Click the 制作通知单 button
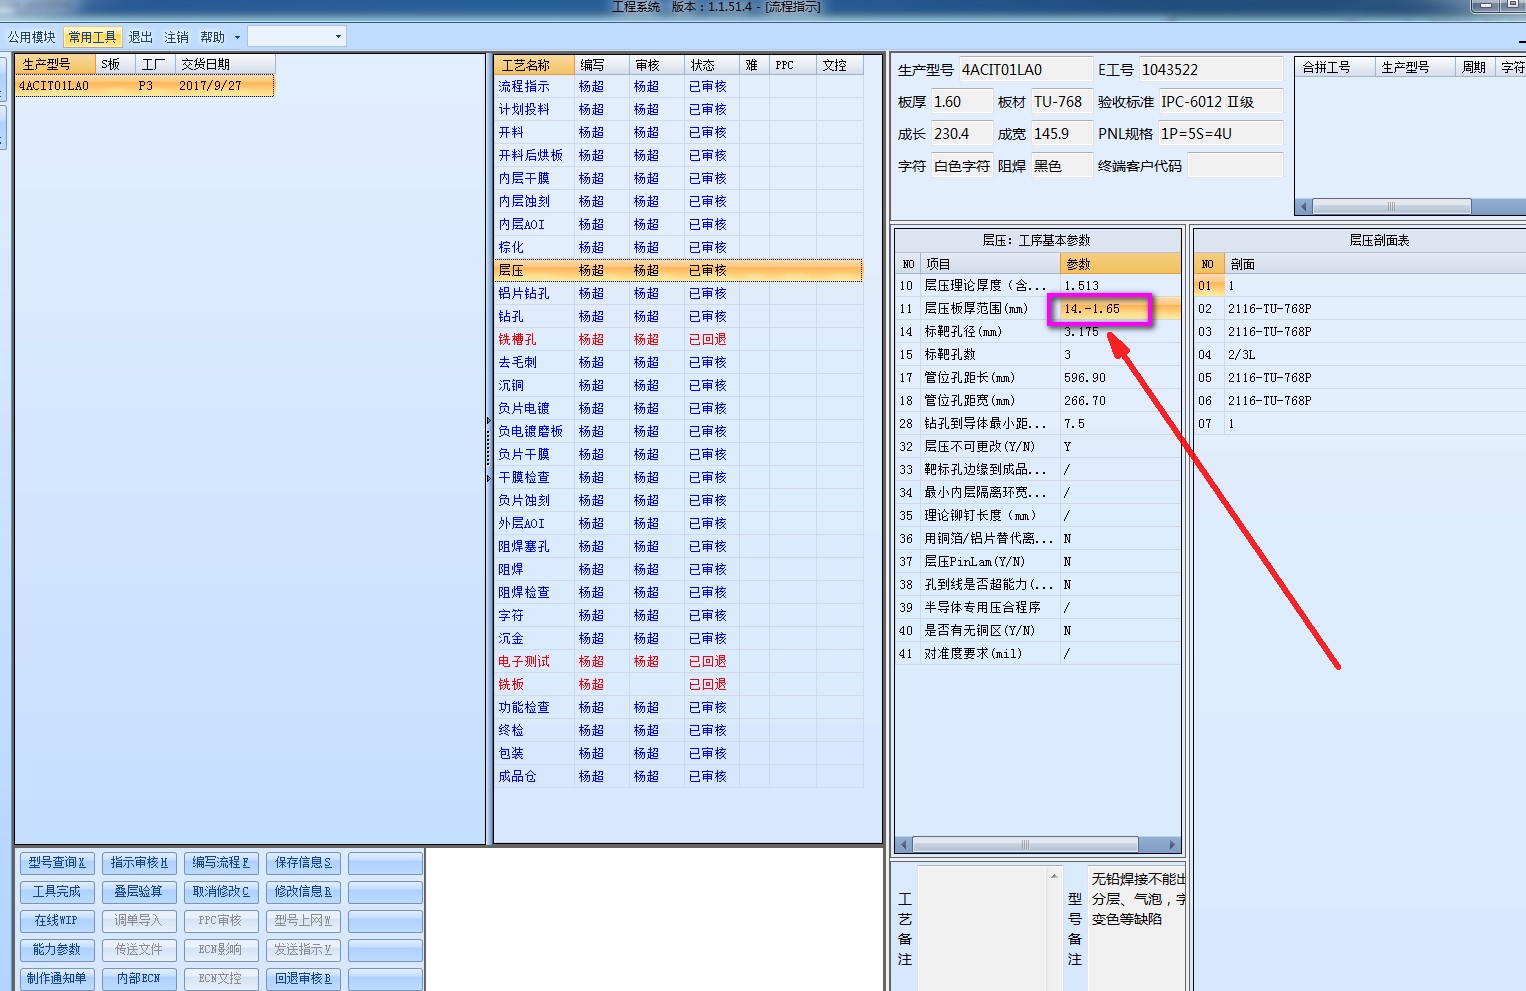This screenshot has height=991, width=1526. tap(57, 979)
